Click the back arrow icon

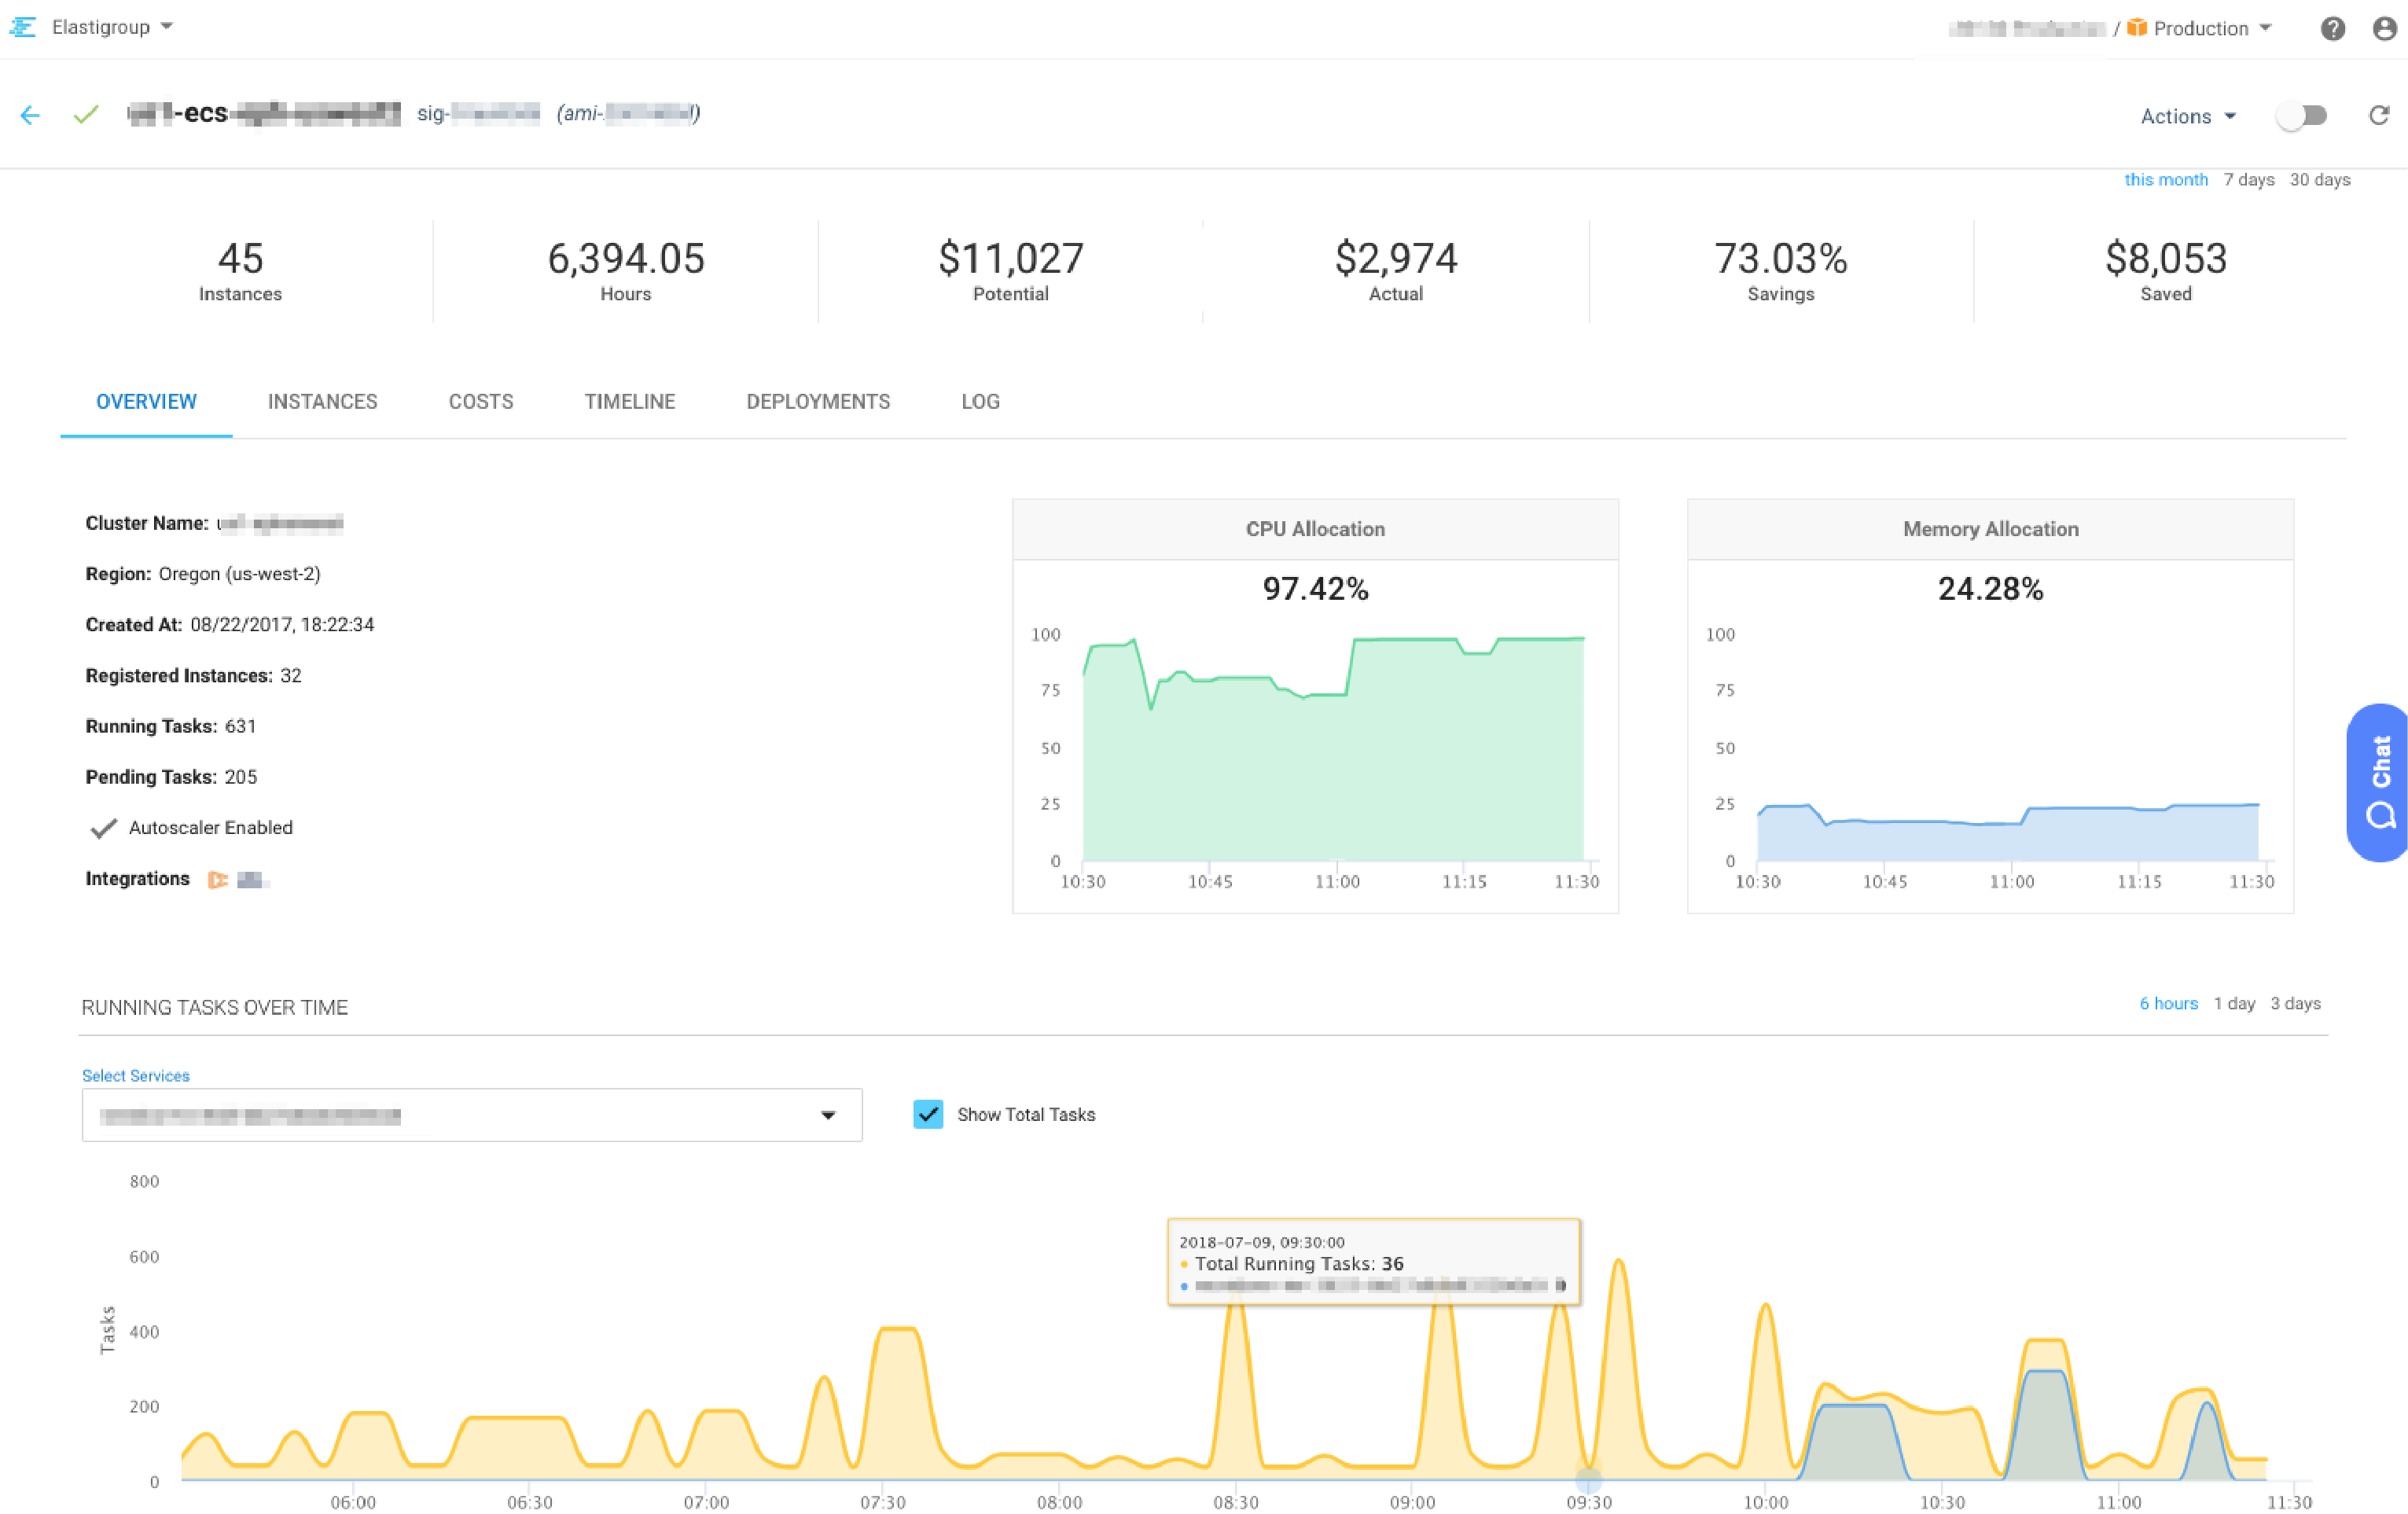30,115
